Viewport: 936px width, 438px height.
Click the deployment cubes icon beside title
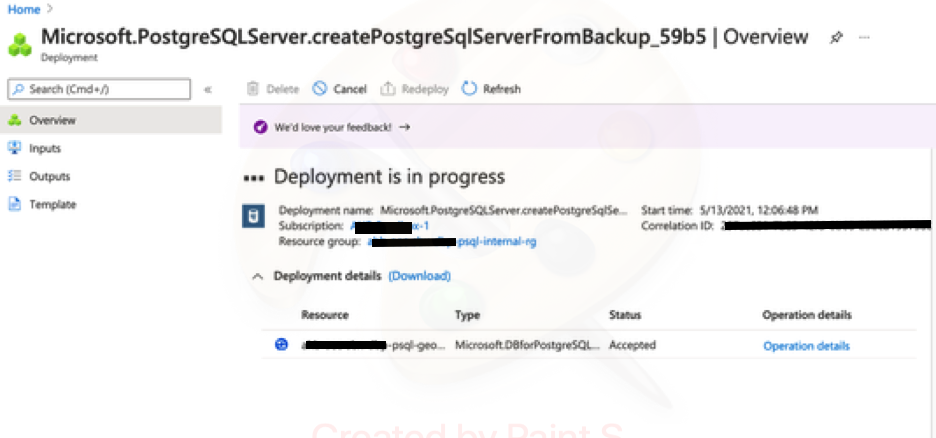click(20, 45)
